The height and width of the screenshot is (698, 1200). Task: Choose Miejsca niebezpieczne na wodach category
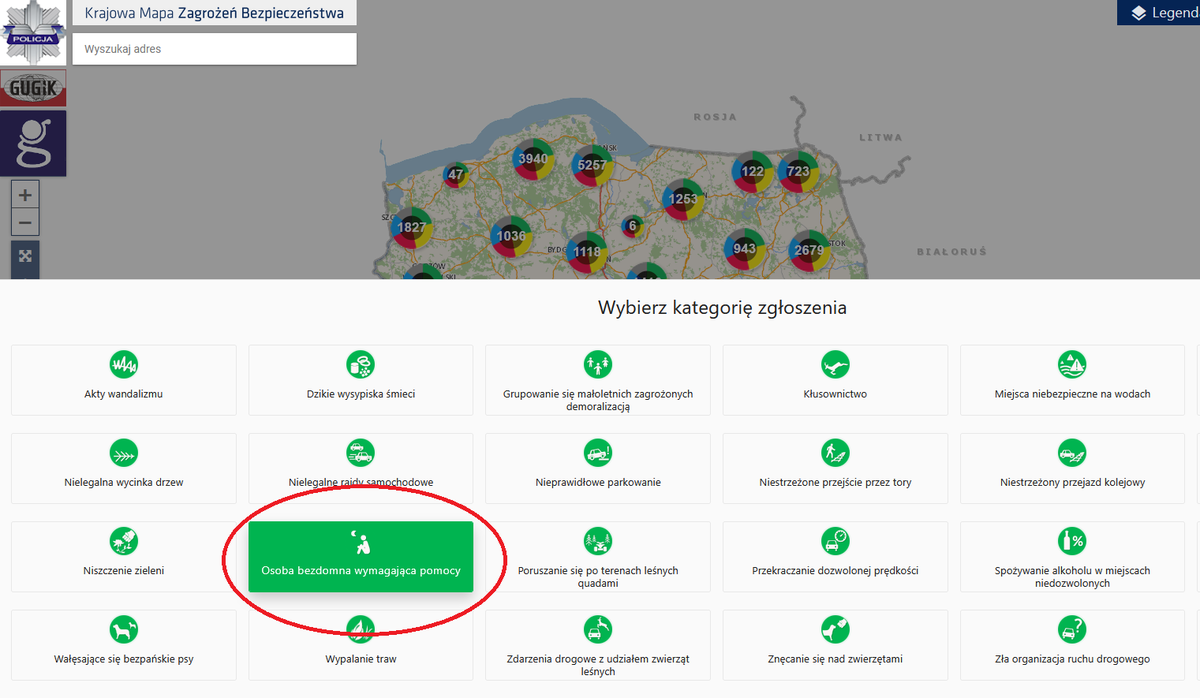[x=1072, y=380]
